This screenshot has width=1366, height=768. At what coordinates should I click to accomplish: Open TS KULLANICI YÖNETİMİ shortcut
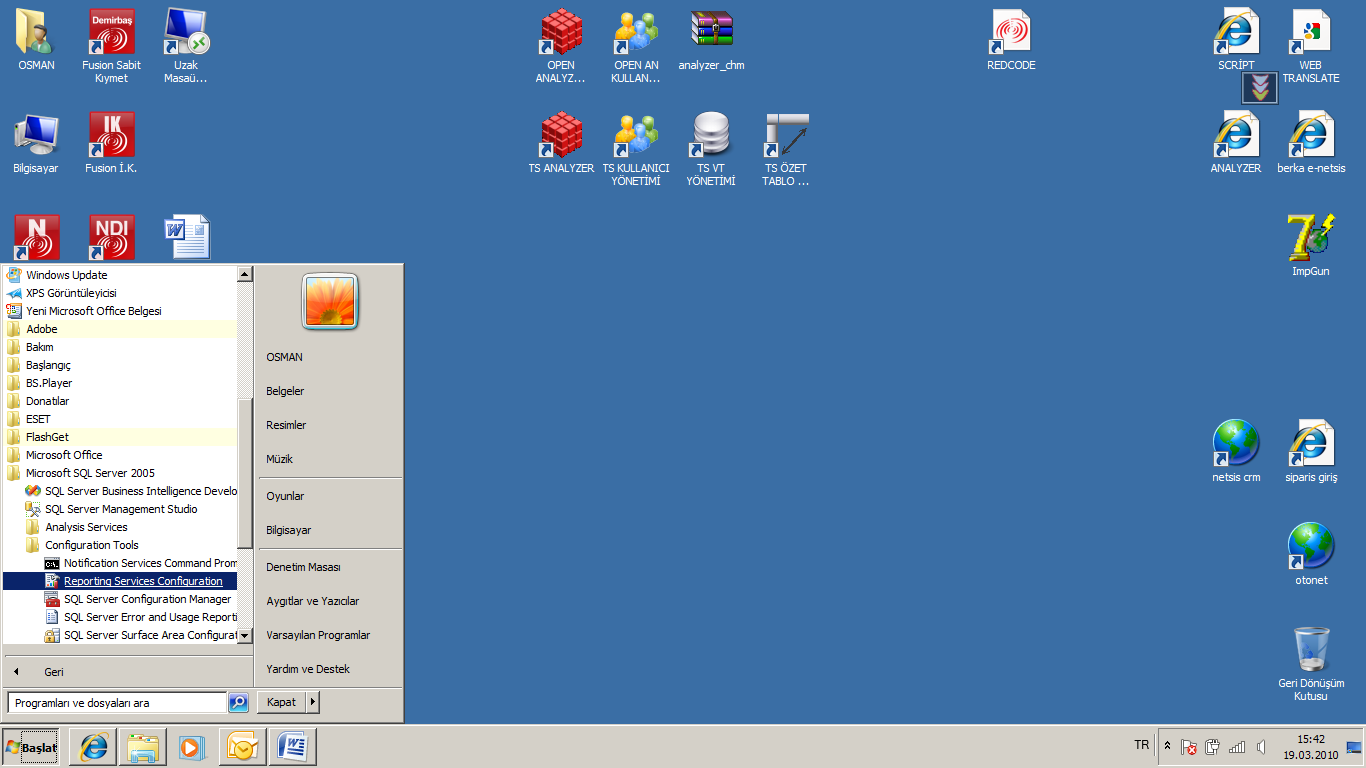click(x=636, y=135)
